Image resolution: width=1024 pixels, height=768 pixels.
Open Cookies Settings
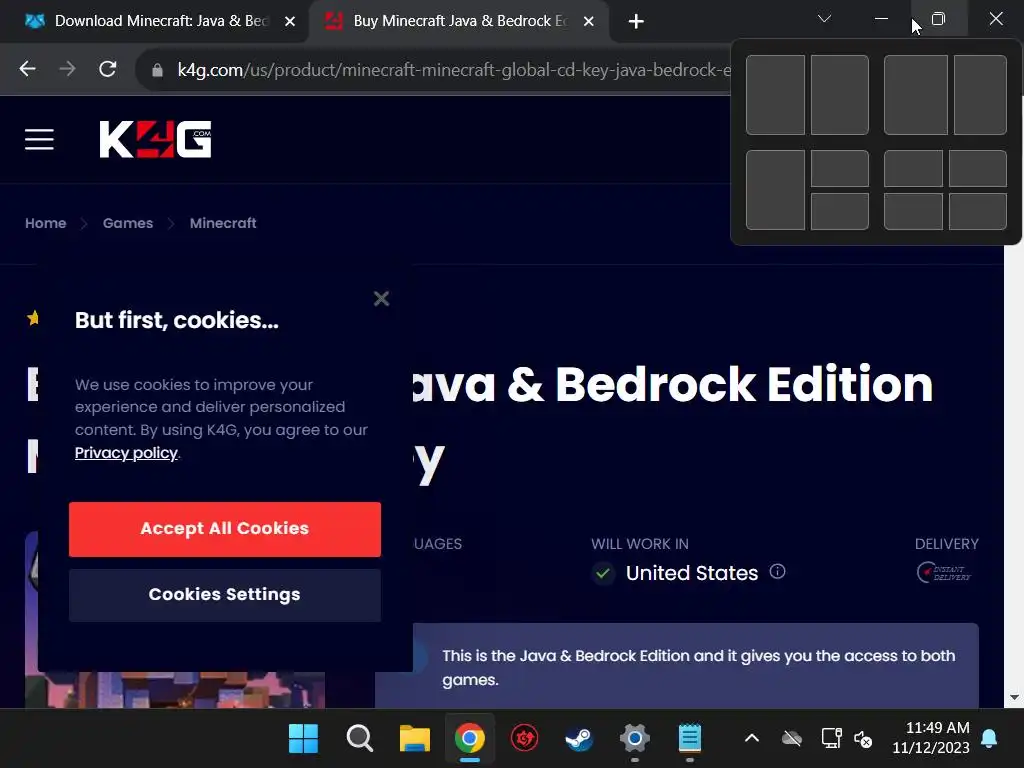225,595
